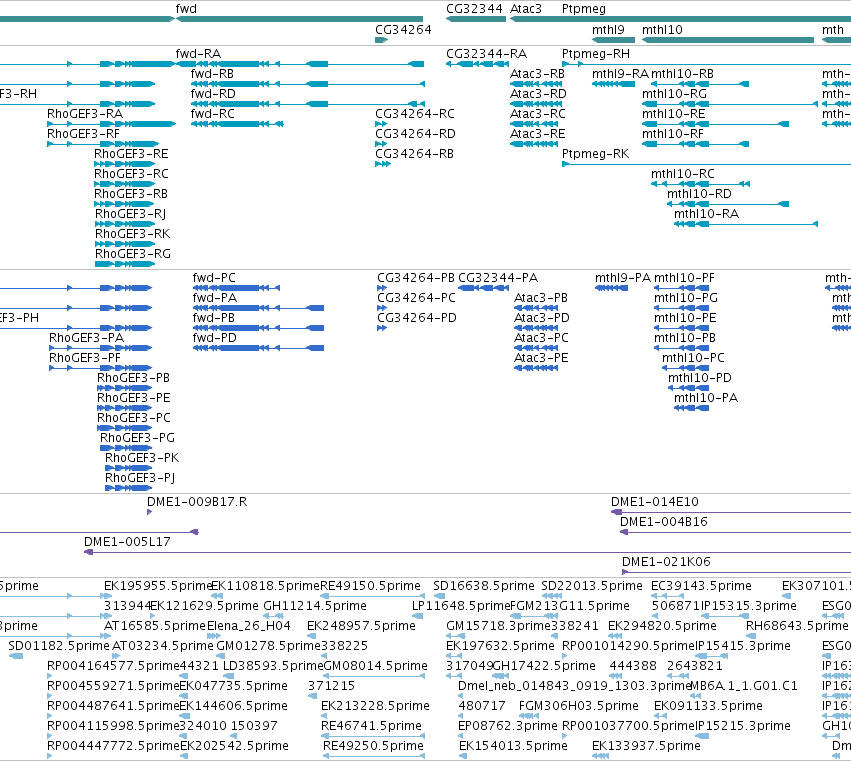This screenshot has height=761, width=851.
Task: Click clone DME1-021K06
Action: (x=666, y=562)
